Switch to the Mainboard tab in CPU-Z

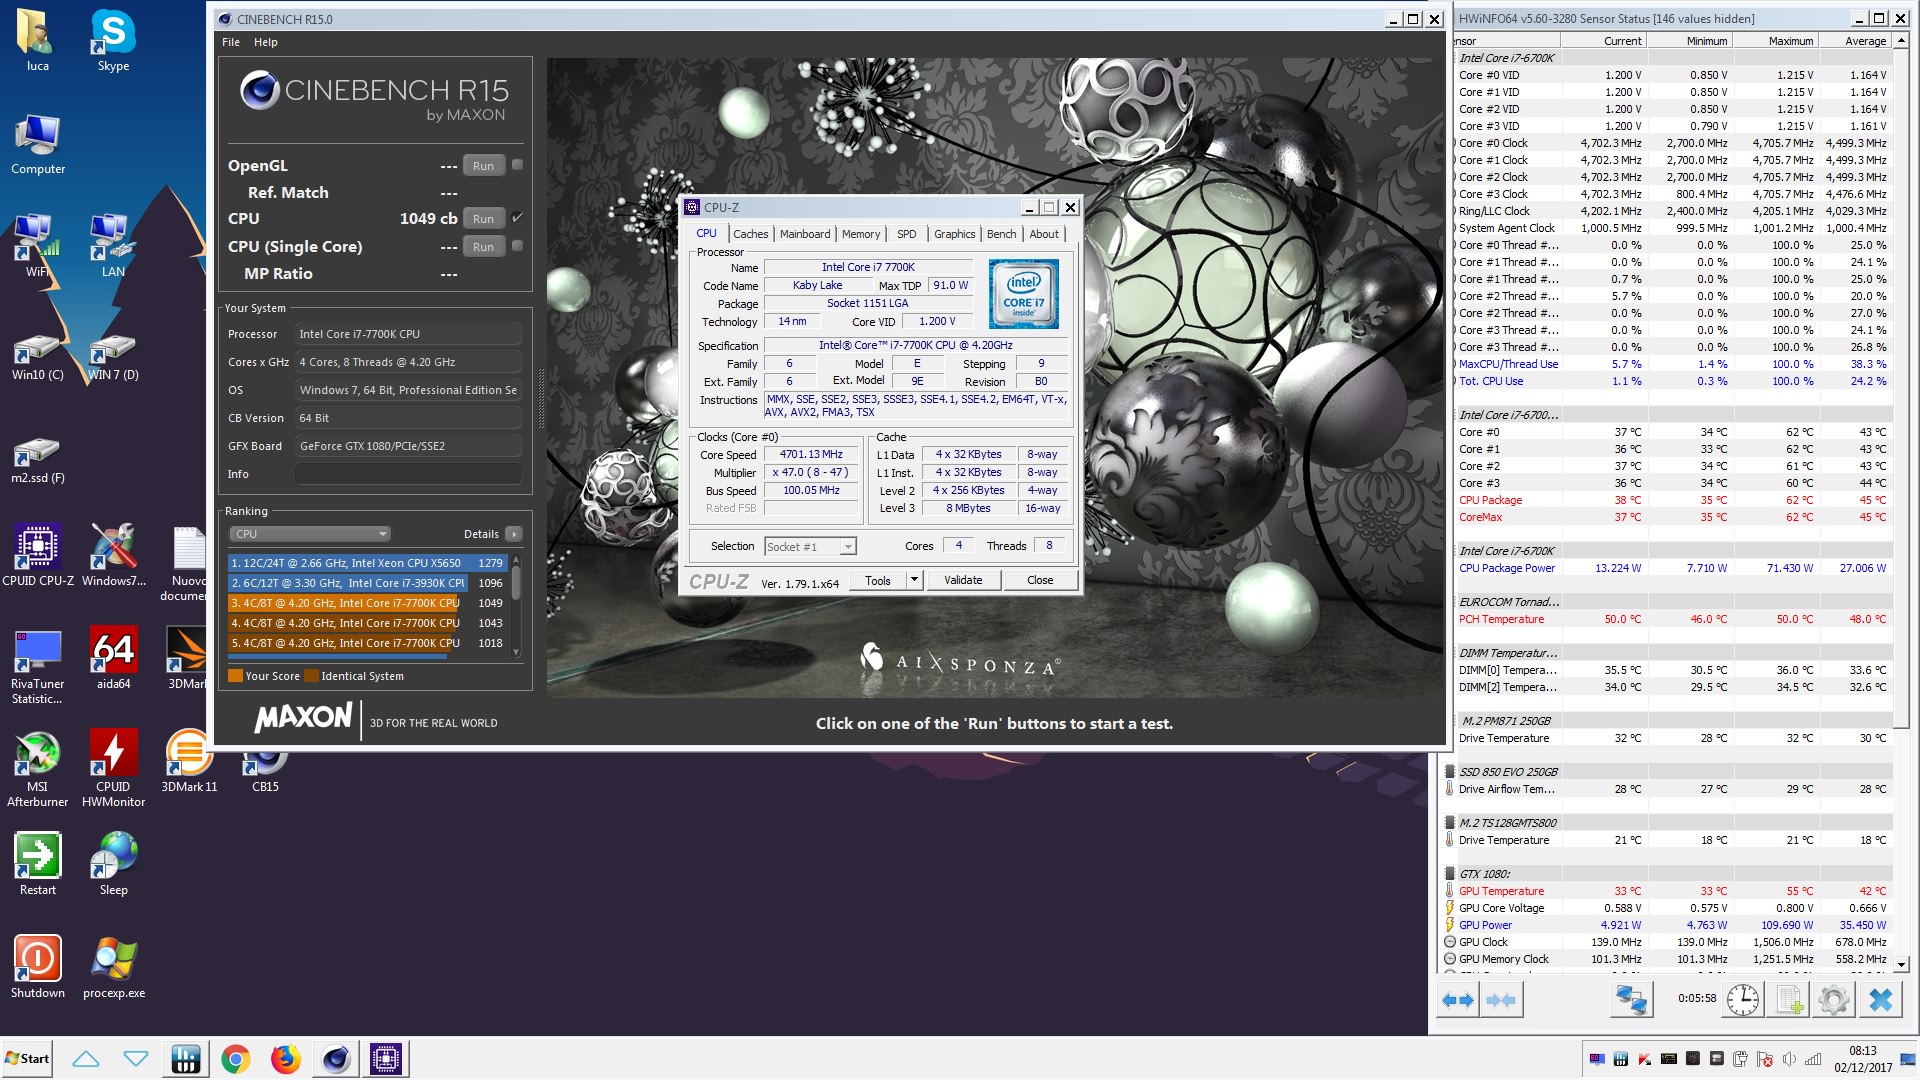point(805,234)
